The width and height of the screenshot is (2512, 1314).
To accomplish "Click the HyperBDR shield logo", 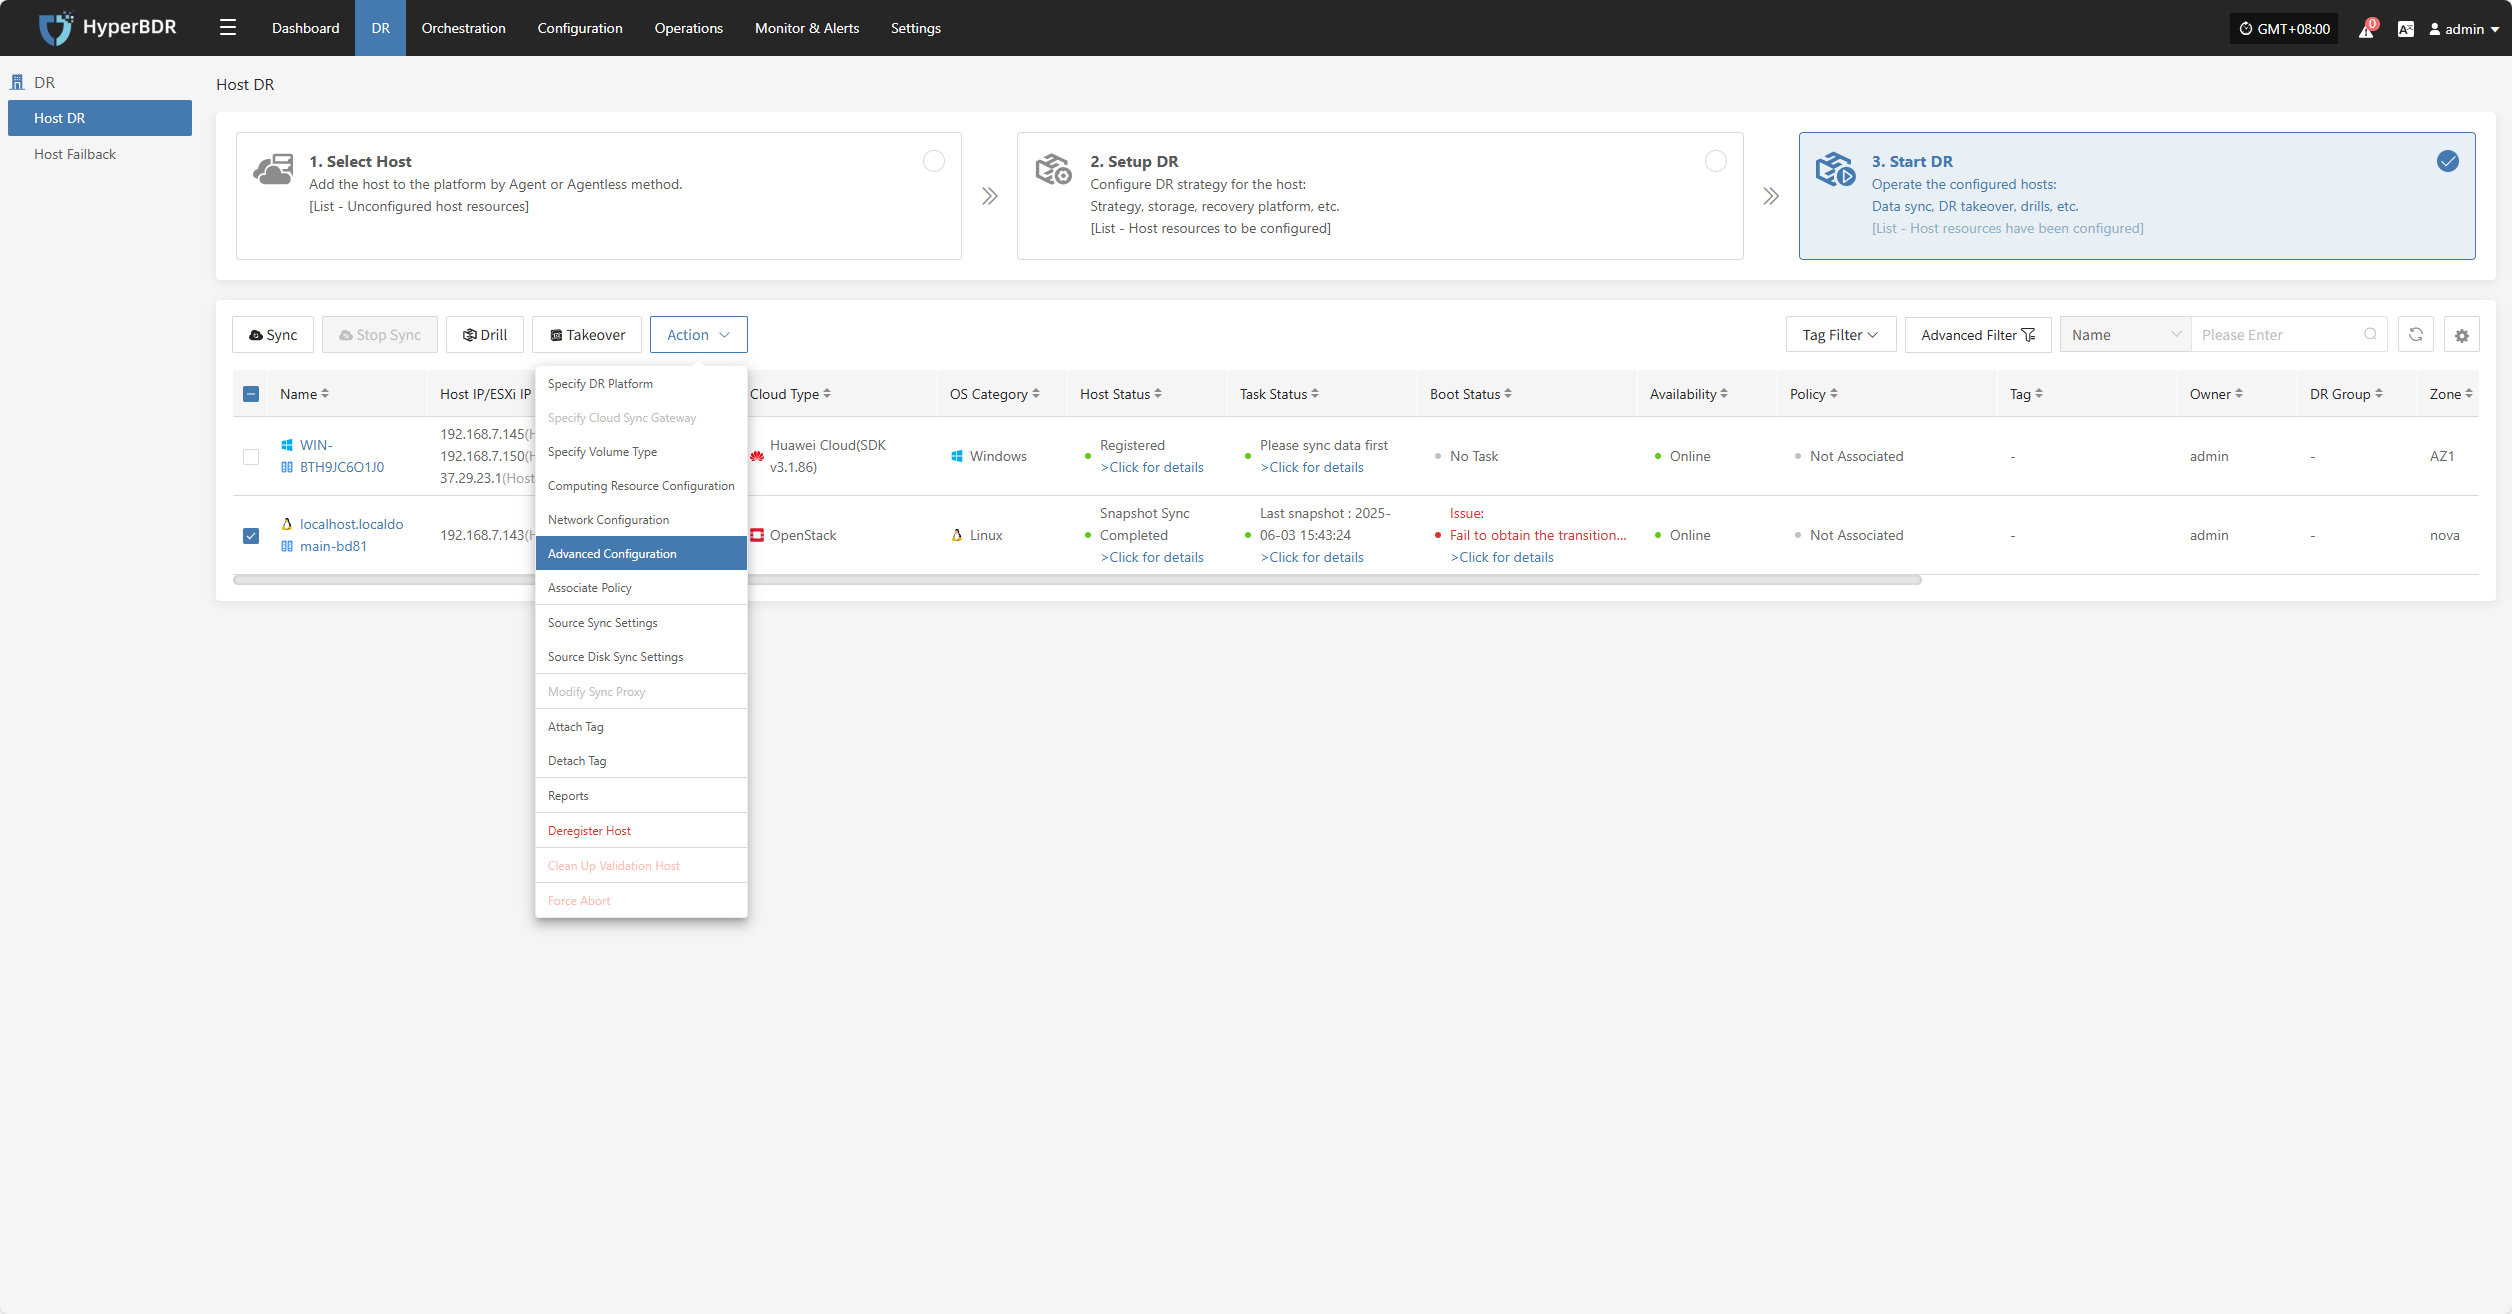I will point(56,28).
